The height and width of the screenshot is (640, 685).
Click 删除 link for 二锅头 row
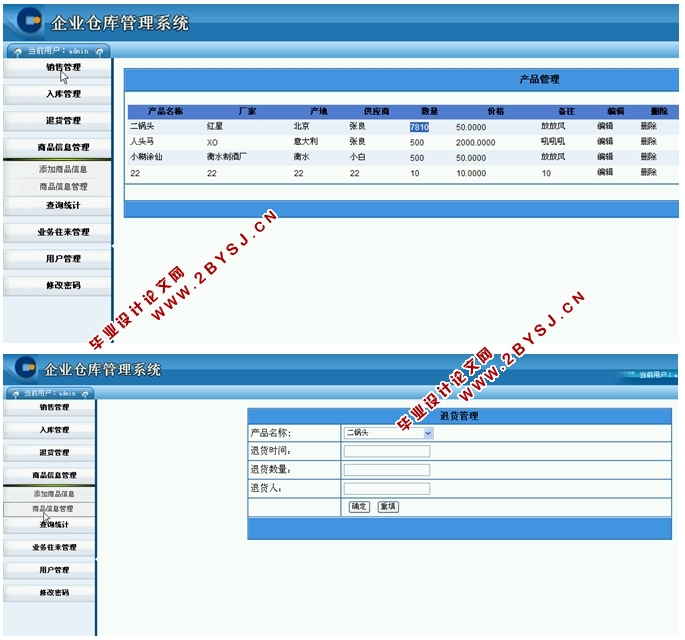649,126
